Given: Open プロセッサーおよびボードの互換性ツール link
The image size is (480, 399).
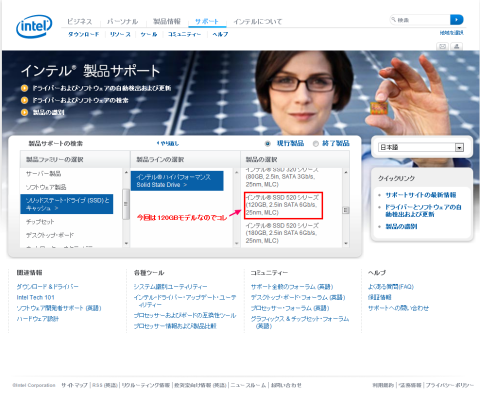Looking at the screenshot, I should click(x=185, y=315).
